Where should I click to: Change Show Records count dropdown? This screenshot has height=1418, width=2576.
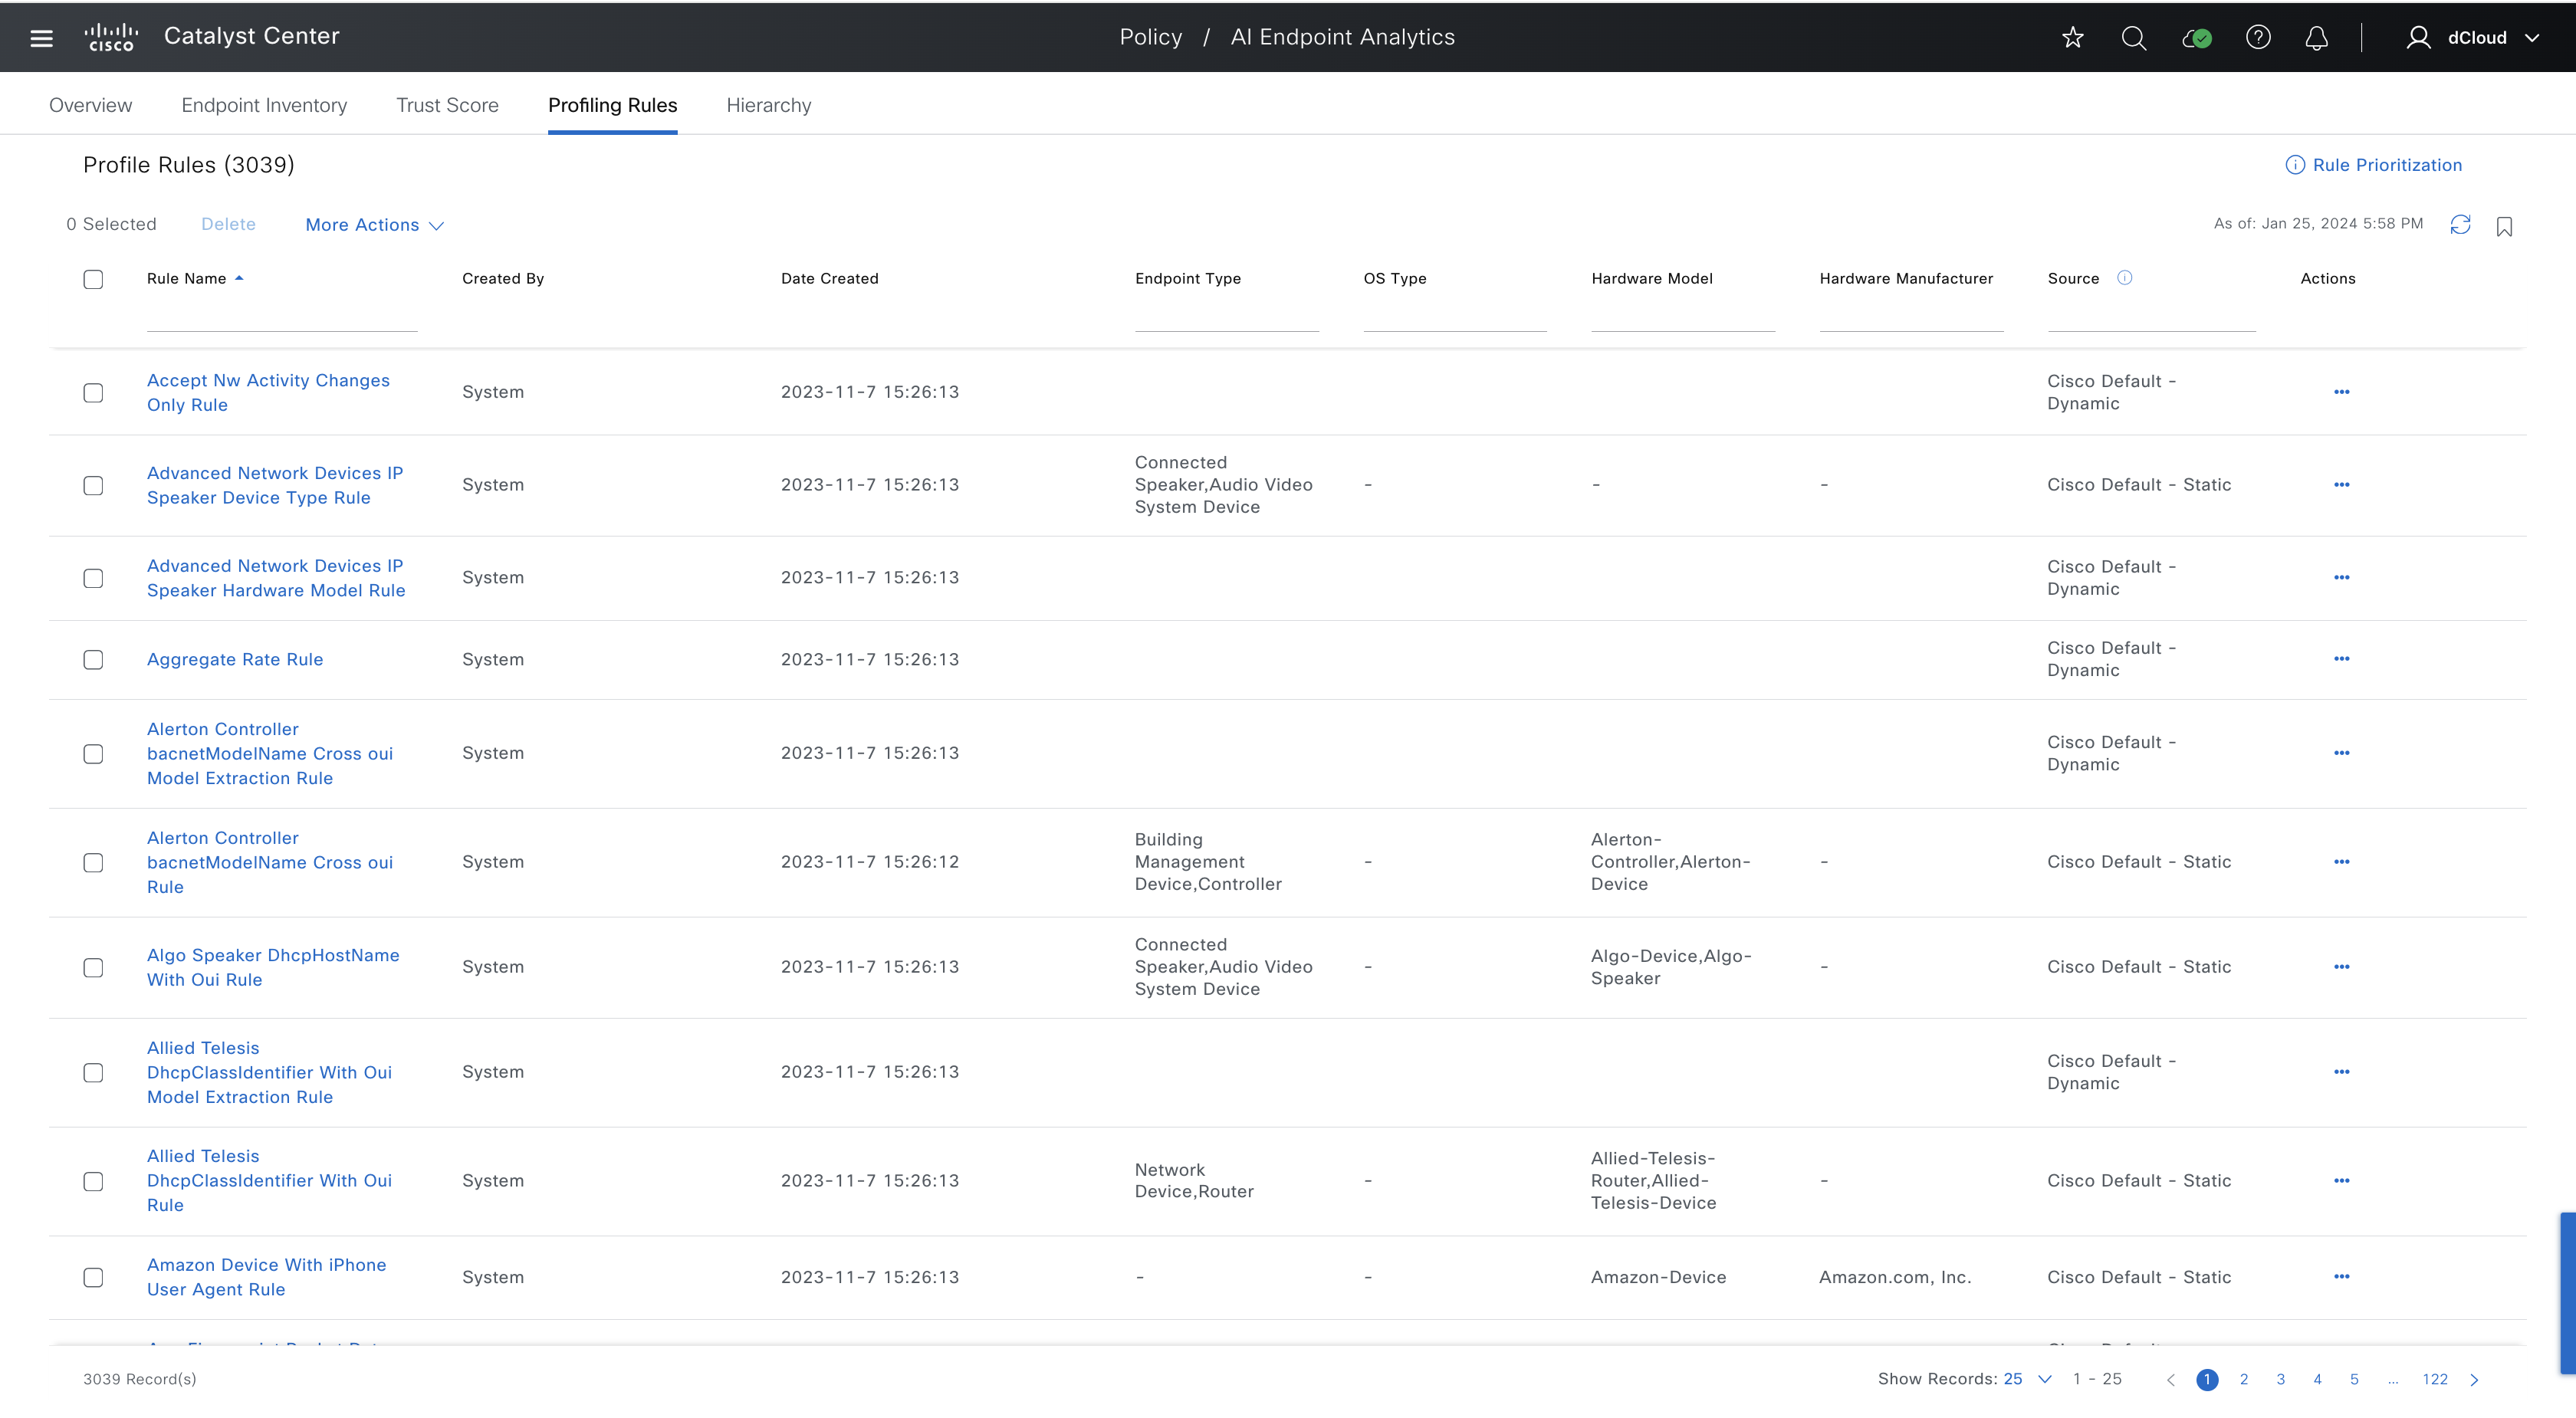(x=2027, y=1379)
